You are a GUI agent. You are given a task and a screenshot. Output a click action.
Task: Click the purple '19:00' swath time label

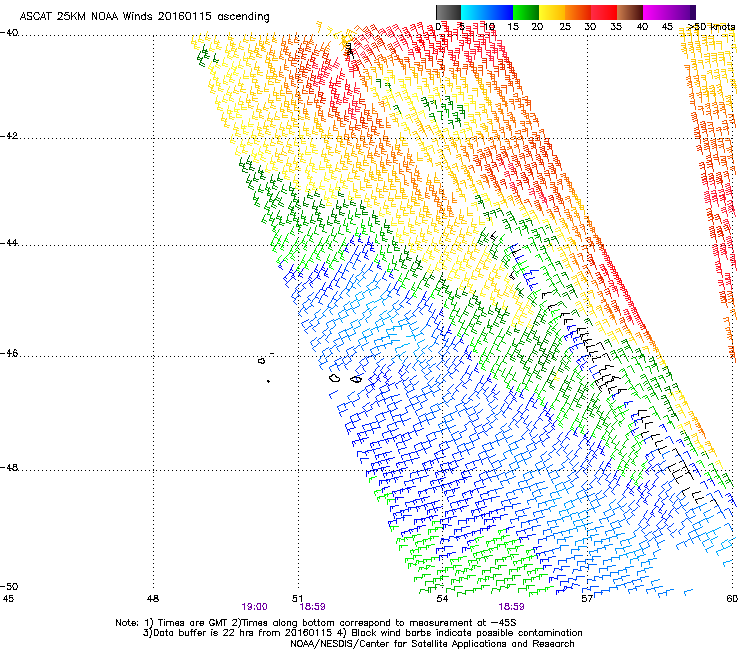coord(254,607)
